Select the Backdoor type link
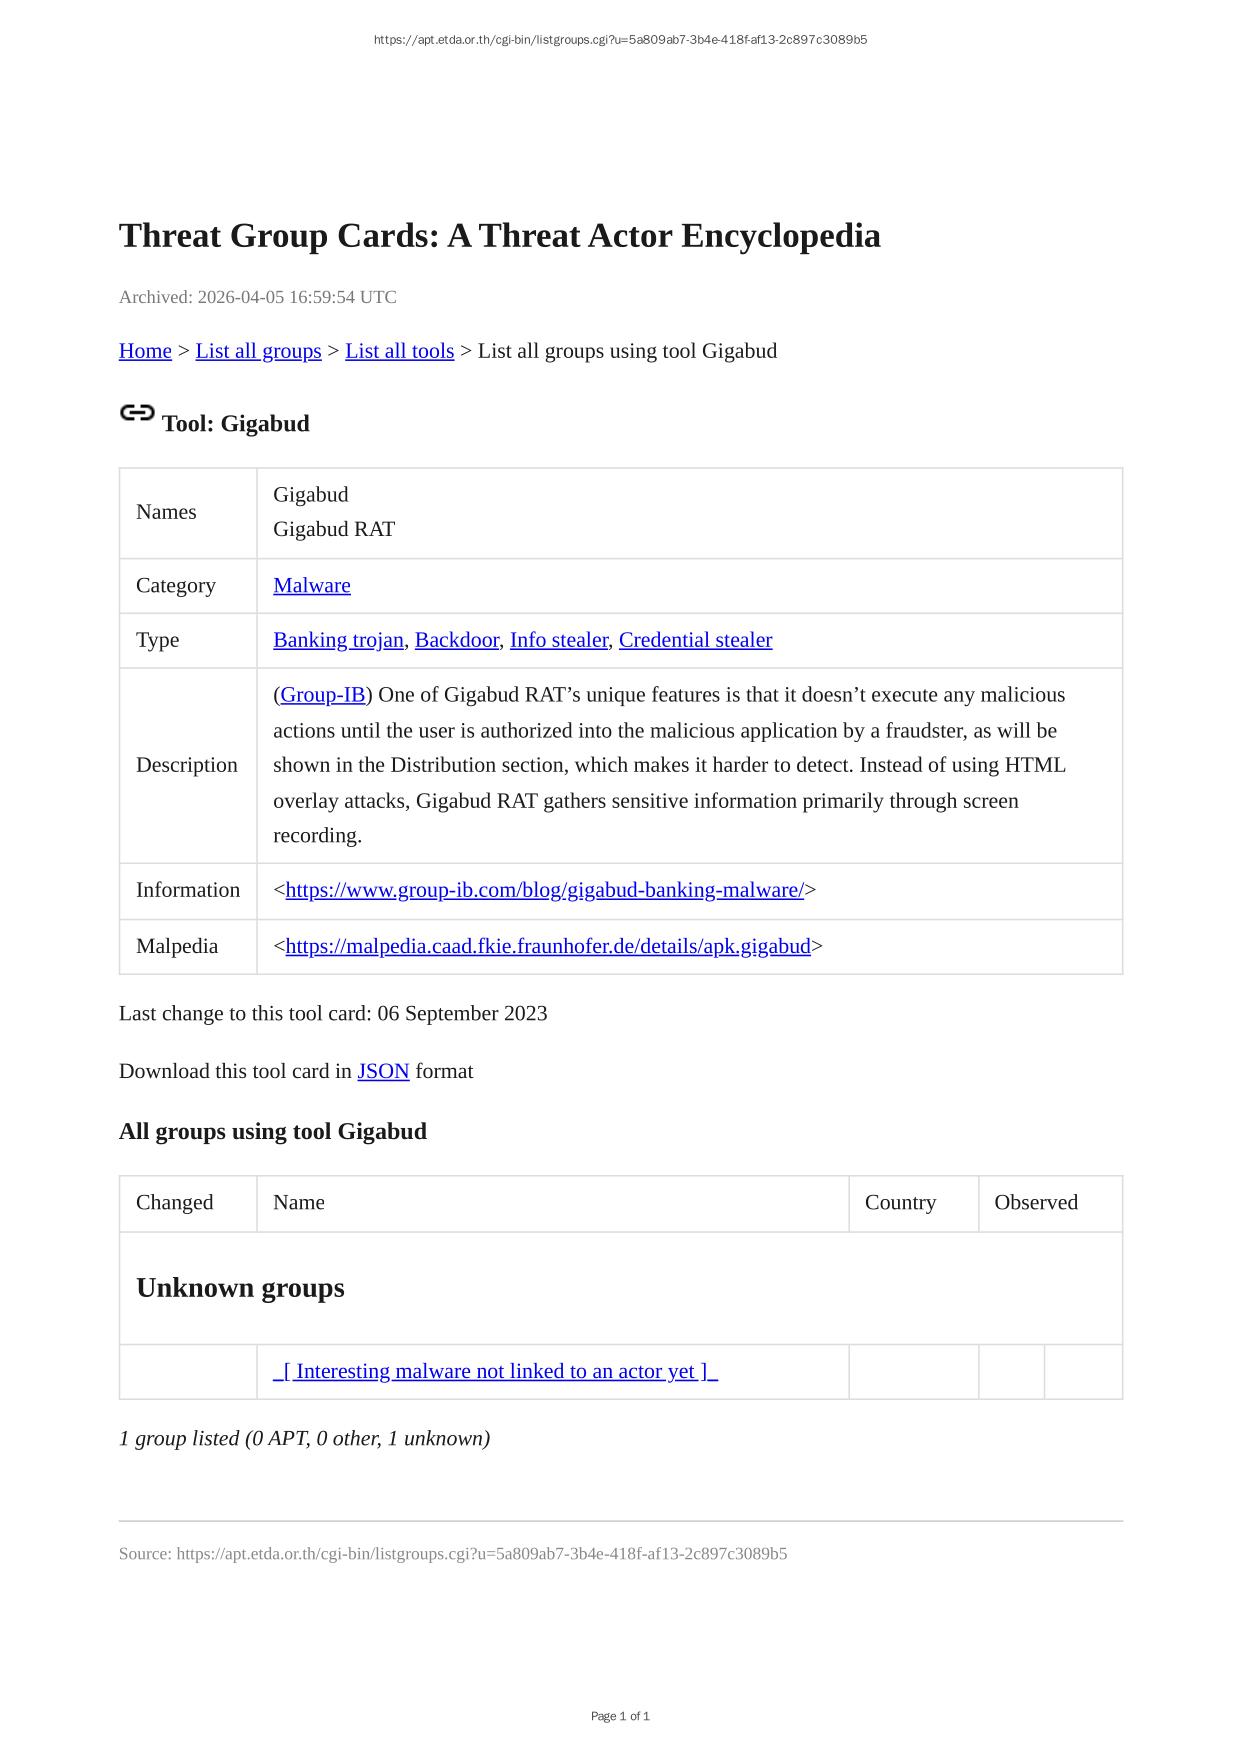 (456, 640)
